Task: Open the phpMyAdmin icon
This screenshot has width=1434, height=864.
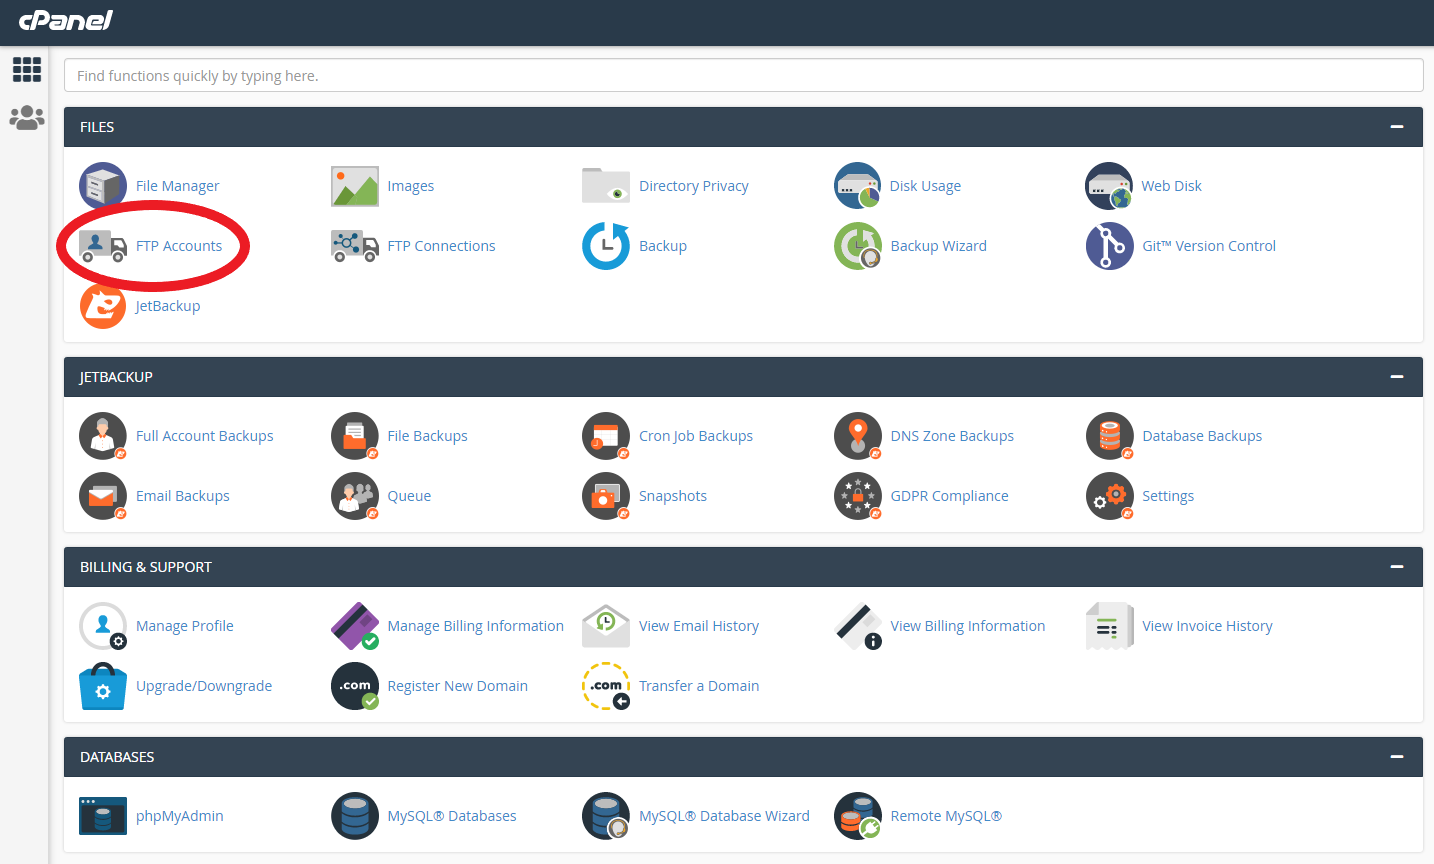Action: coord(102,815)
